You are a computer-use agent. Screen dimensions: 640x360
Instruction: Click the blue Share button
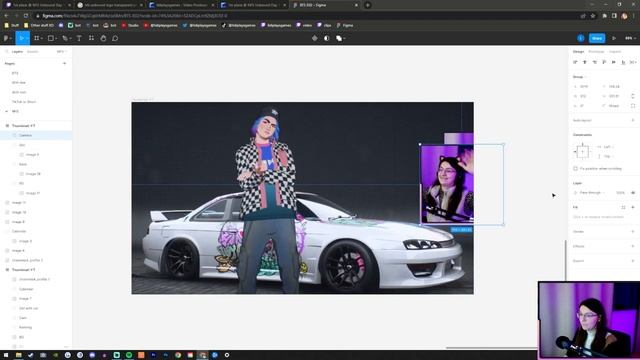click(597, 38)
